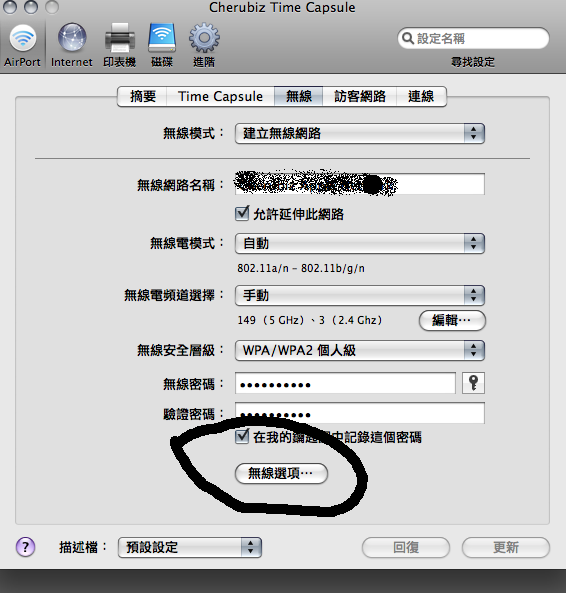Open the 無線電頻道選擇 dropdown set to 手動

[360, 295]
